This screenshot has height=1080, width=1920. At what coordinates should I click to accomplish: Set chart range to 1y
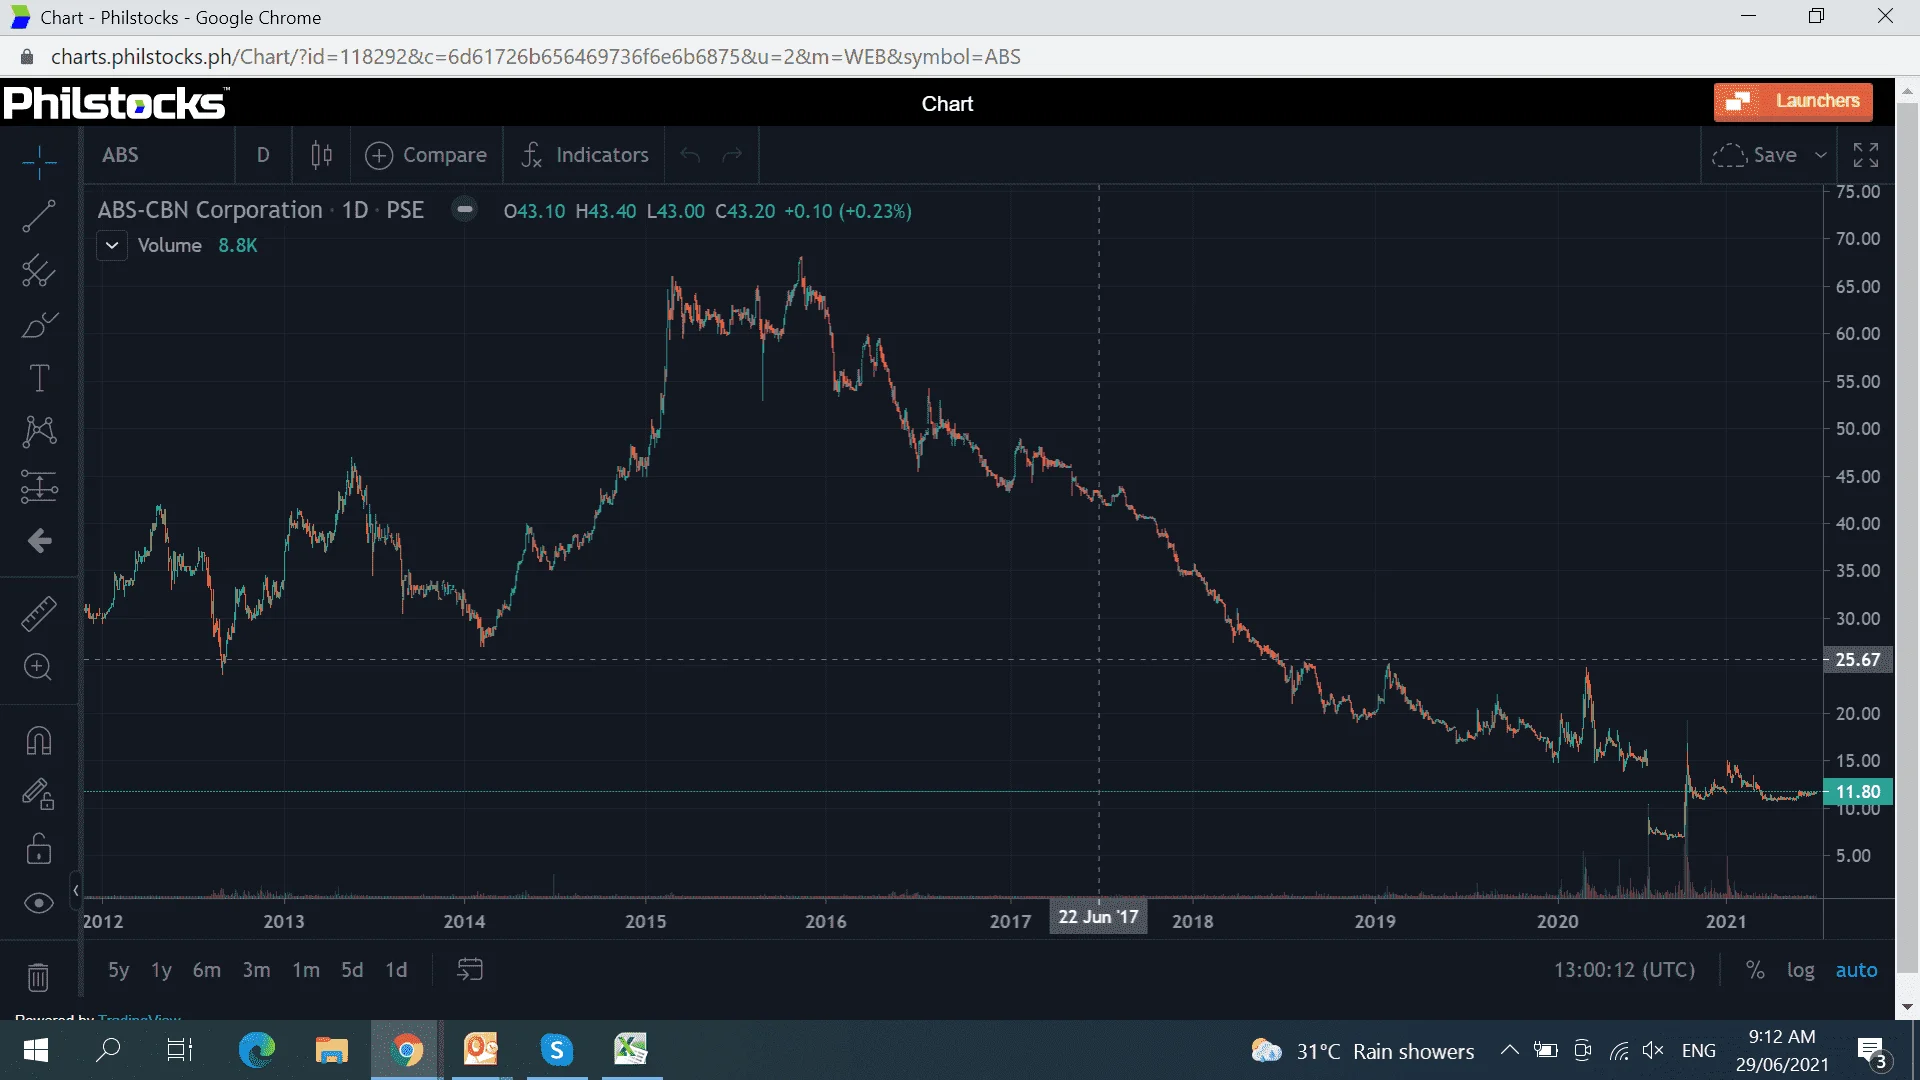tap(161, 970)
